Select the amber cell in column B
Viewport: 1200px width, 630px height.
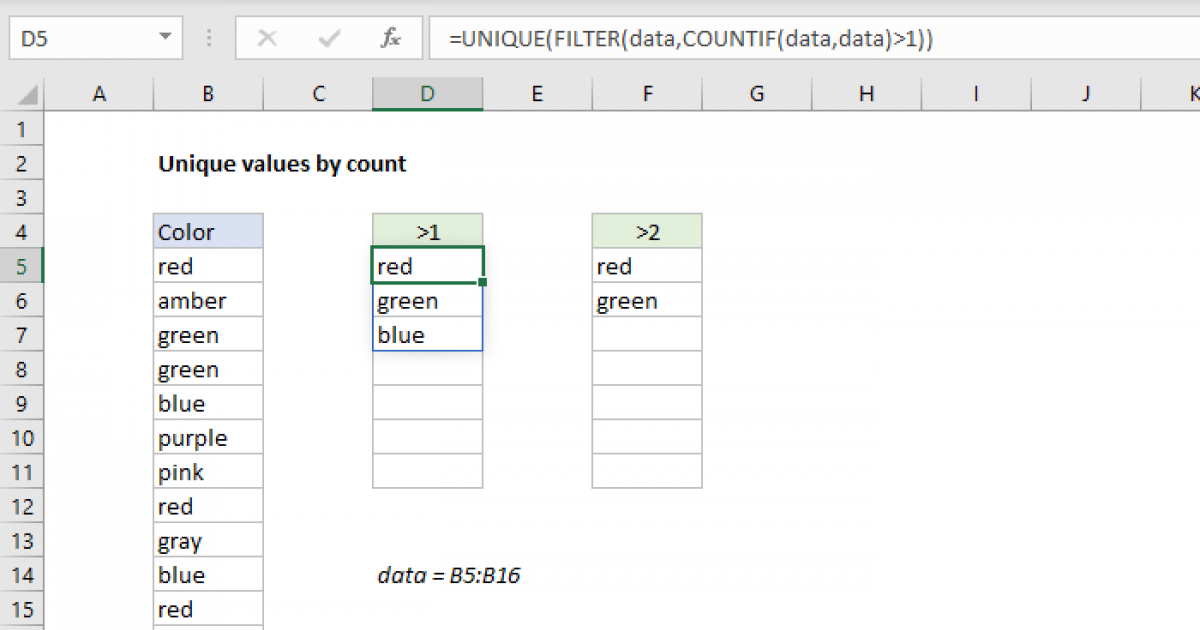pyautogui.click(x=208, y=300)
